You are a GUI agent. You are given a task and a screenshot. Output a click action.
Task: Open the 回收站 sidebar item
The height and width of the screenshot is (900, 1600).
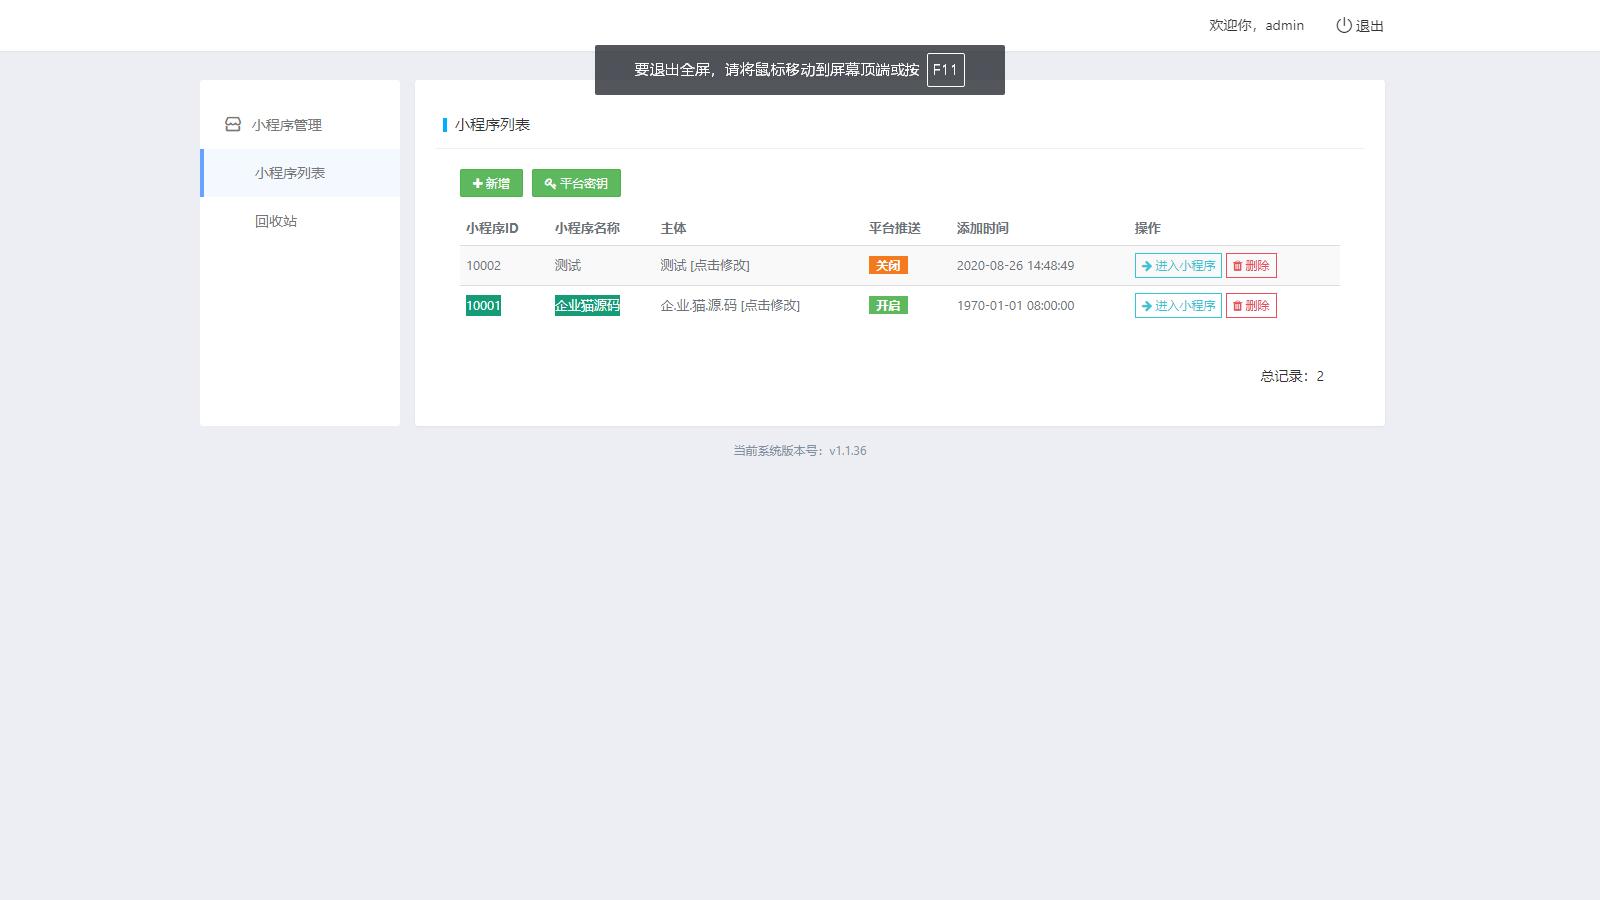point(276,221)
